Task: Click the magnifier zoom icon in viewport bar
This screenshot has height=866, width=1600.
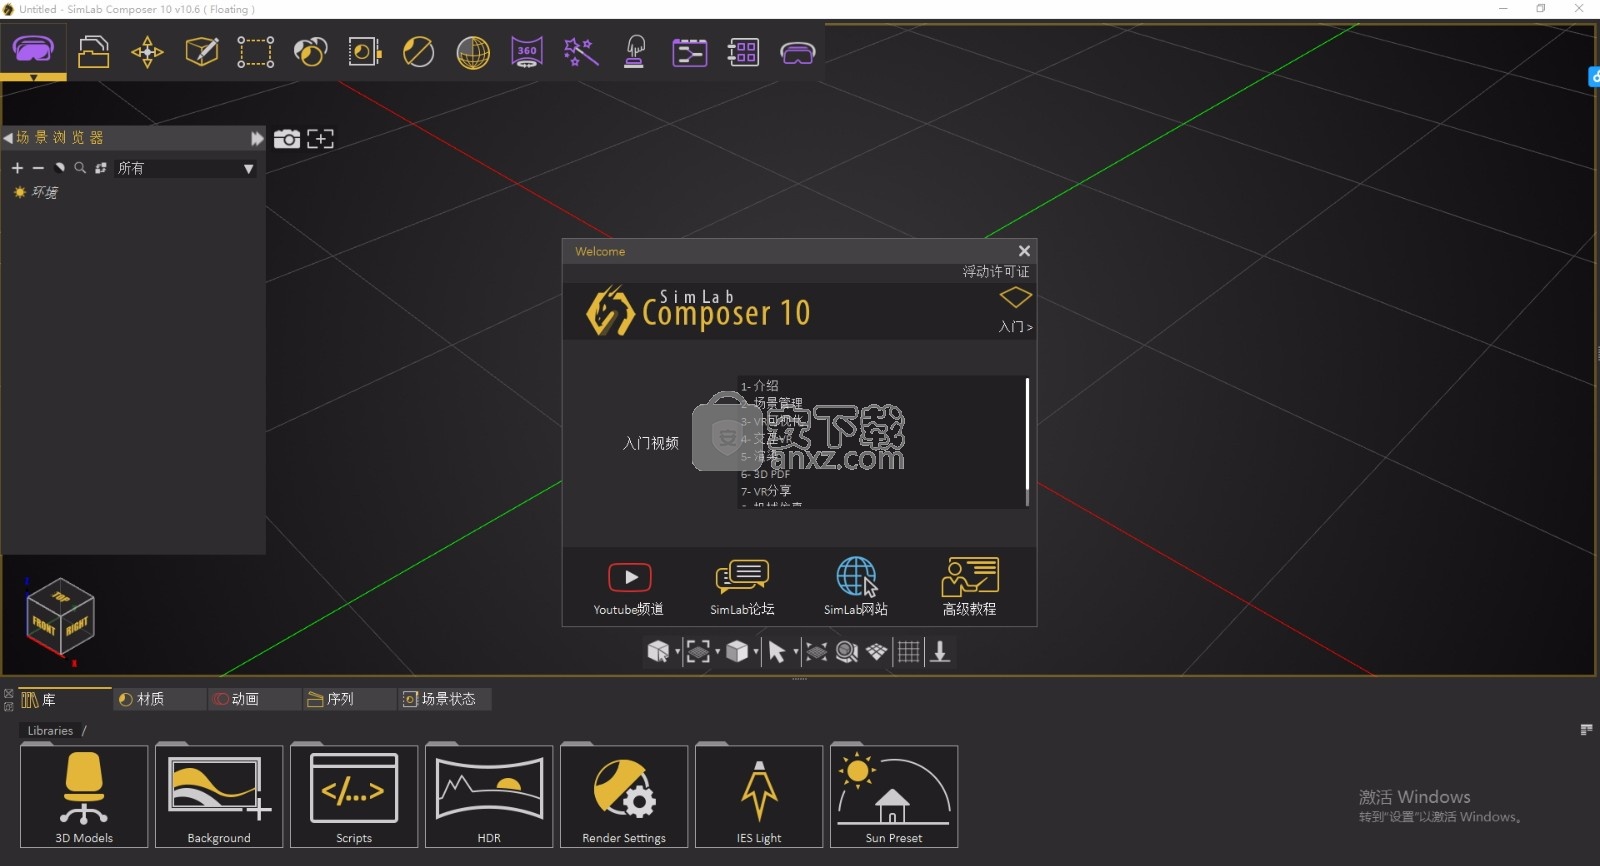Action: click(847, 652)
